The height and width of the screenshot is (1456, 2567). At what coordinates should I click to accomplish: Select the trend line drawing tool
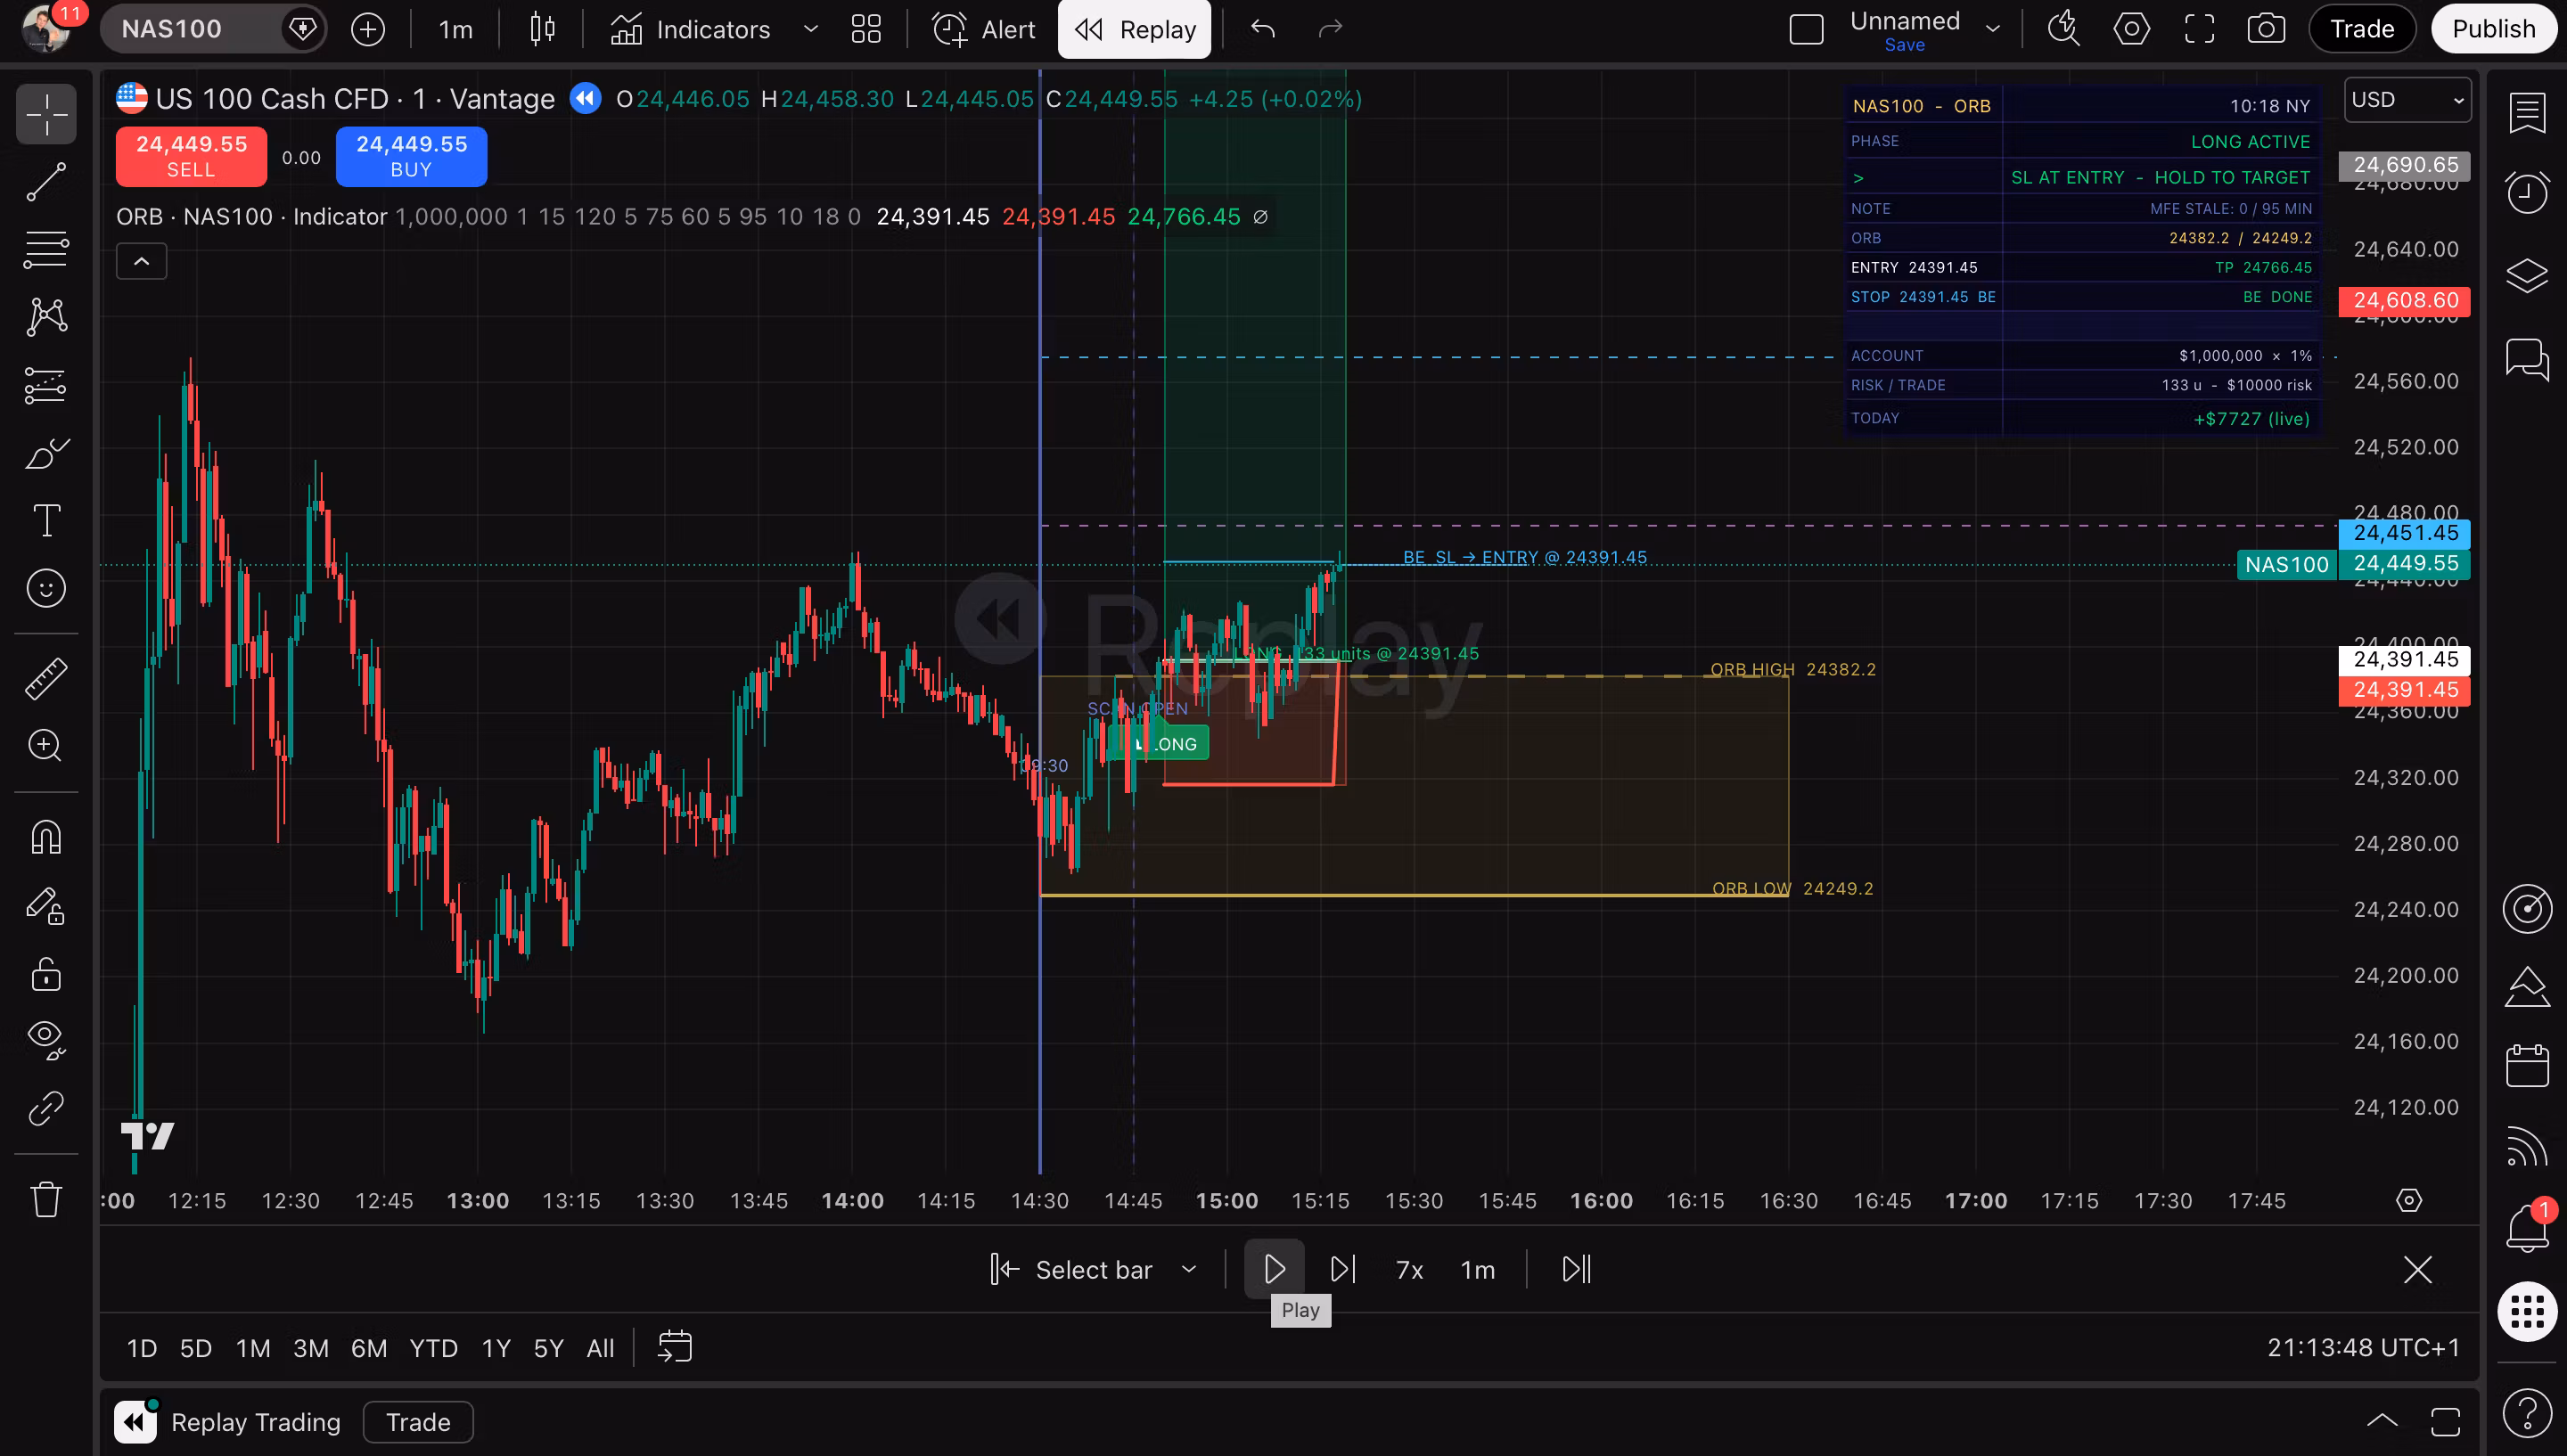pos(46,181)
